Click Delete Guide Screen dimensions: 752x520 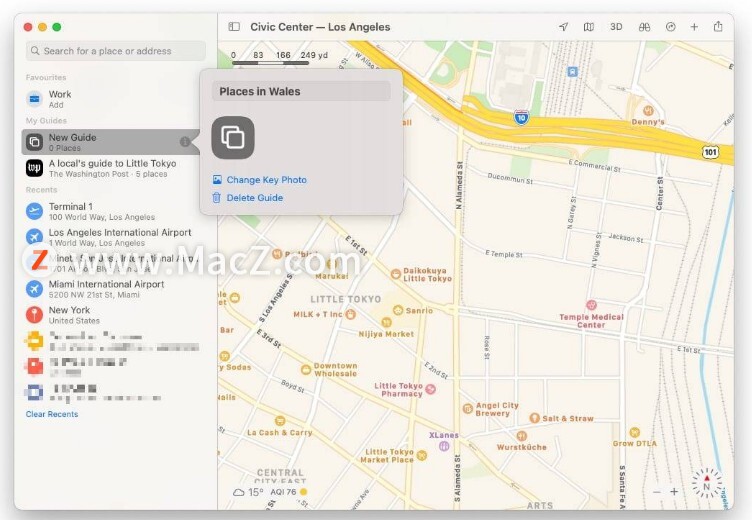pos(255,198)
